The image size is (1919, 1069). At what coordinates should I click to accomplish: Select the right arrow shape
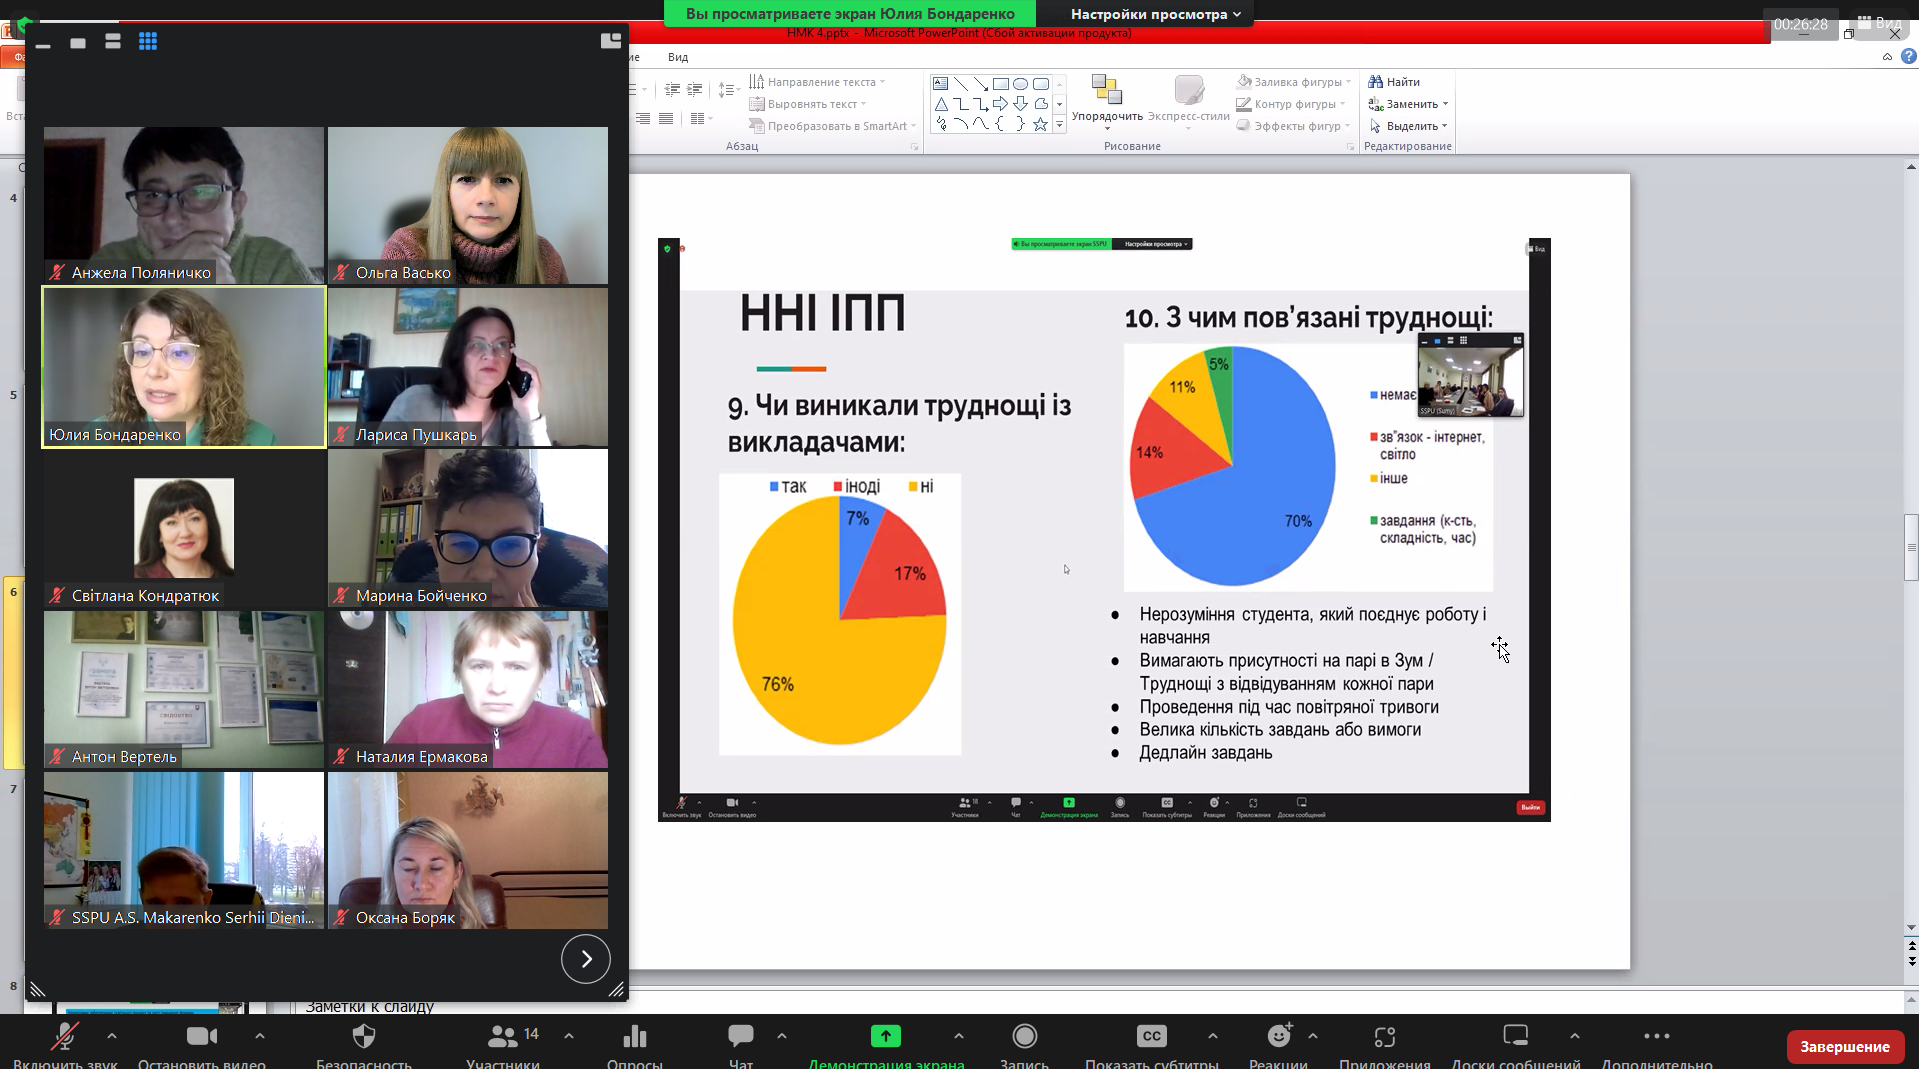[x=1000, y=104]
